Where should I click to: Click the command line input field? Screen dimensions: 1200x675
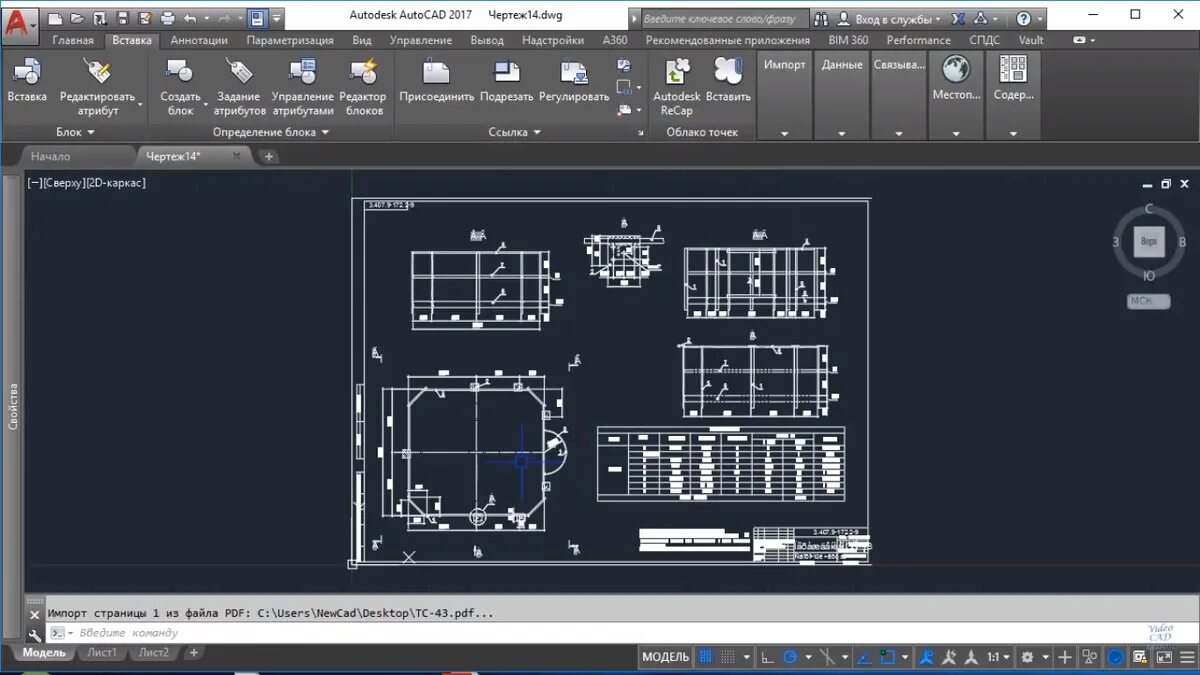[600, 633]
